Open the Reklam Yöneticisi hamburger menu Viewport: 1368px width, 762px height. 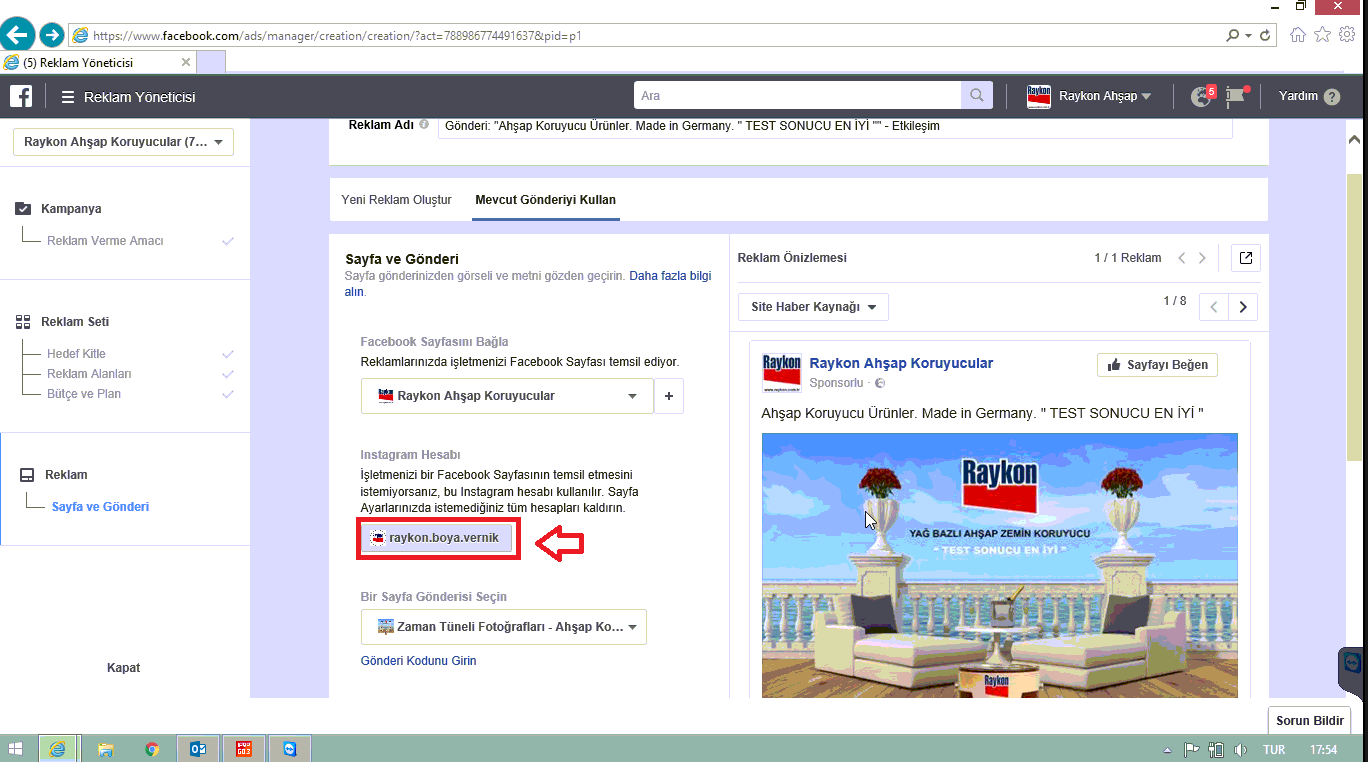[68, 97]
